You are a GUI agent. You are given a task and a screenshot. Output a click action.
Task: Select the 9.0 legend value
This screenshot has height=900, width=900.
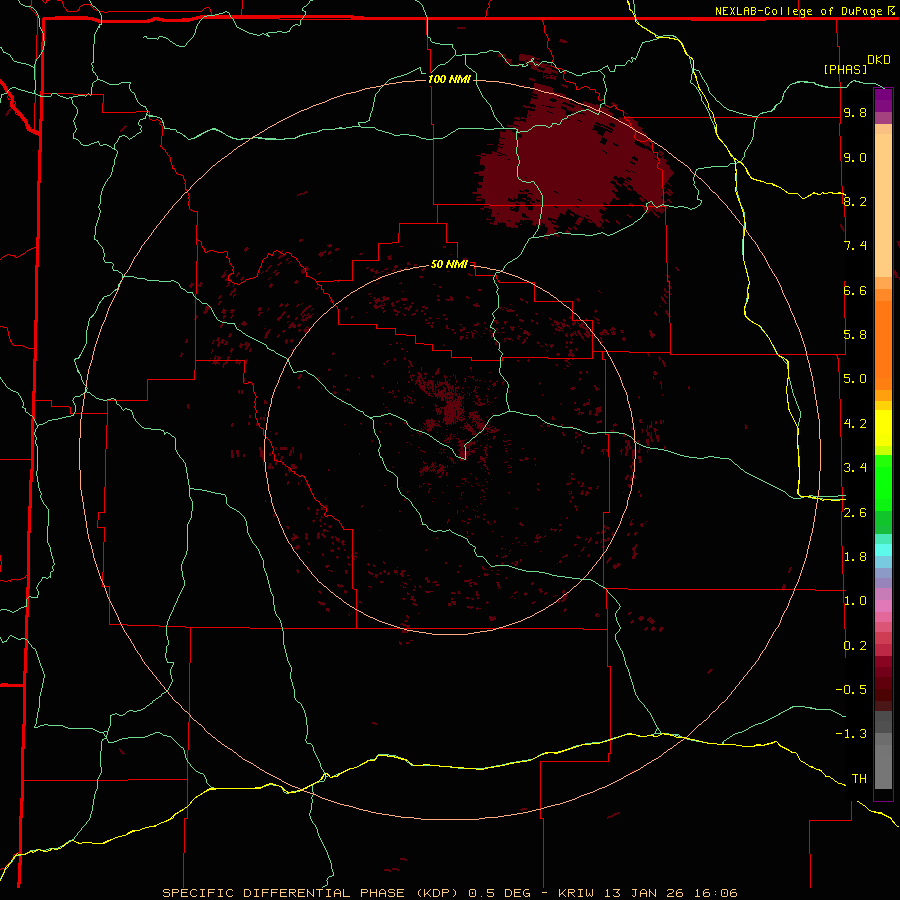pos(855,158)
